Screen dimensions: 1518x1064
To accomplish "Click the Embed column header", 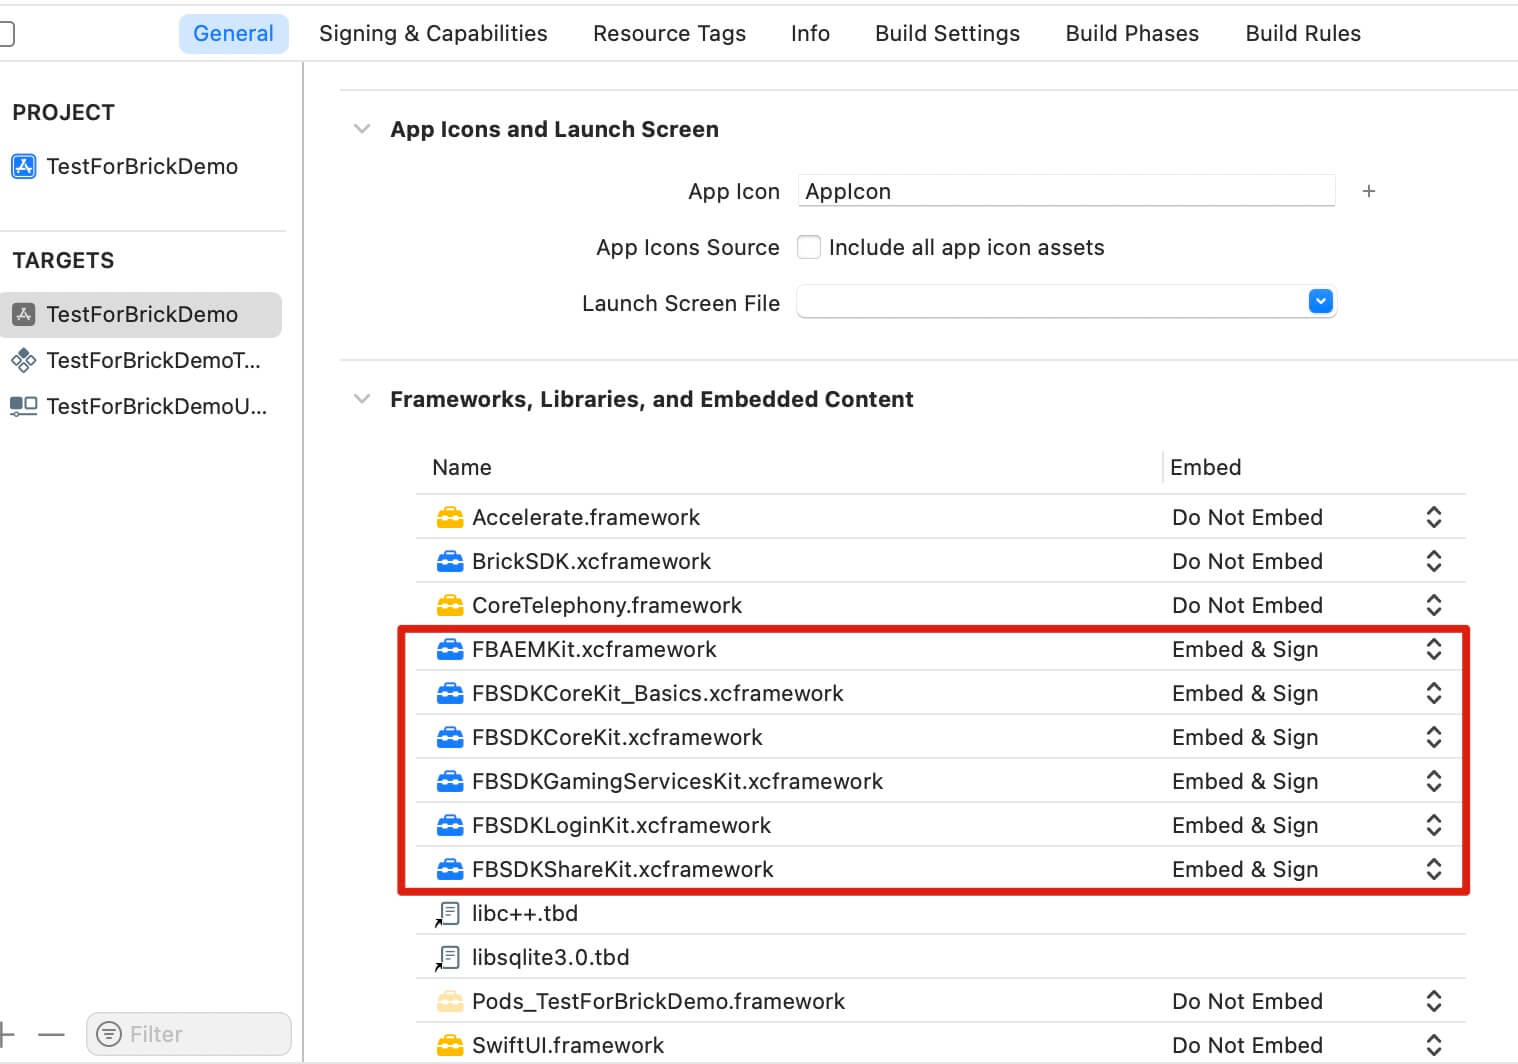I will pos(1205,467).
